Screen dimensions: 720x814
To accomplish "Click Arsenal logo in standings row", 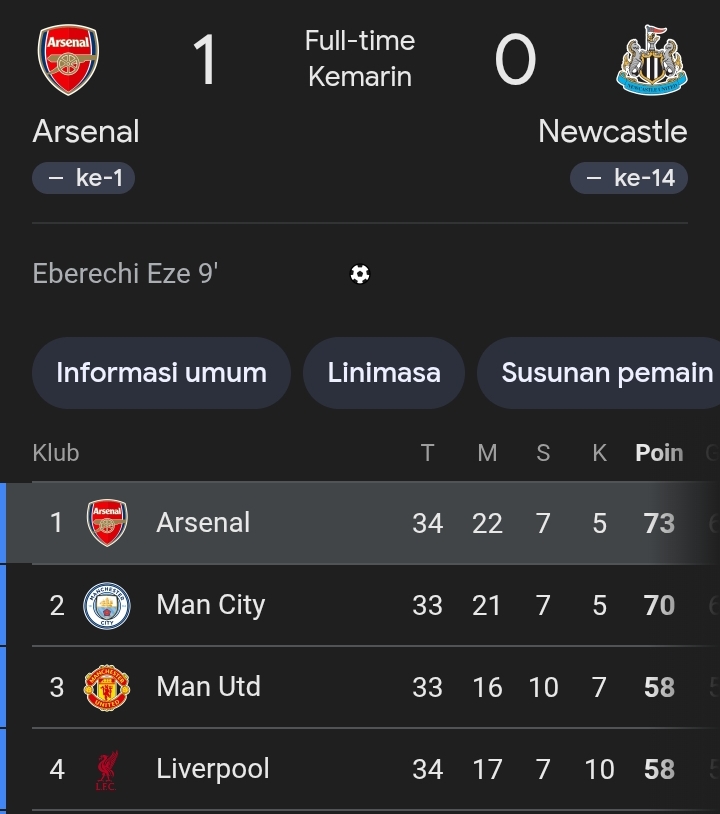I will [107, 523].
